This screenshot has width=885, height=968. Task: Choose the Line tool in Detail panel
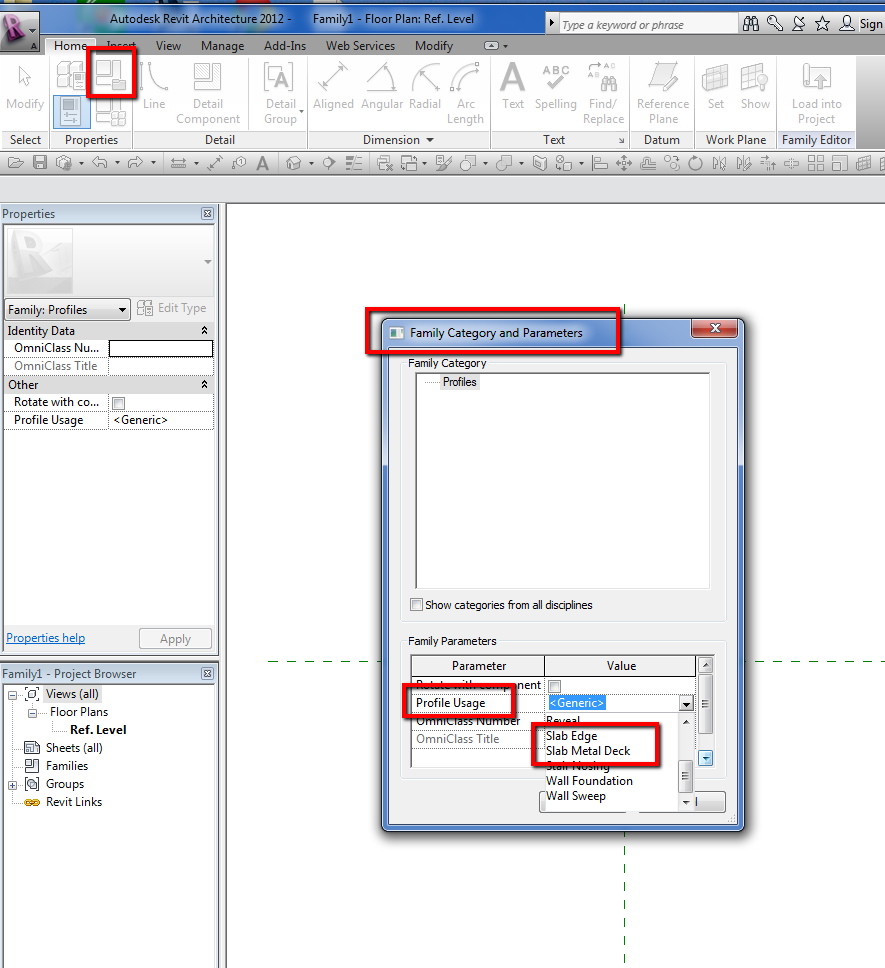(x=153, y=86)
